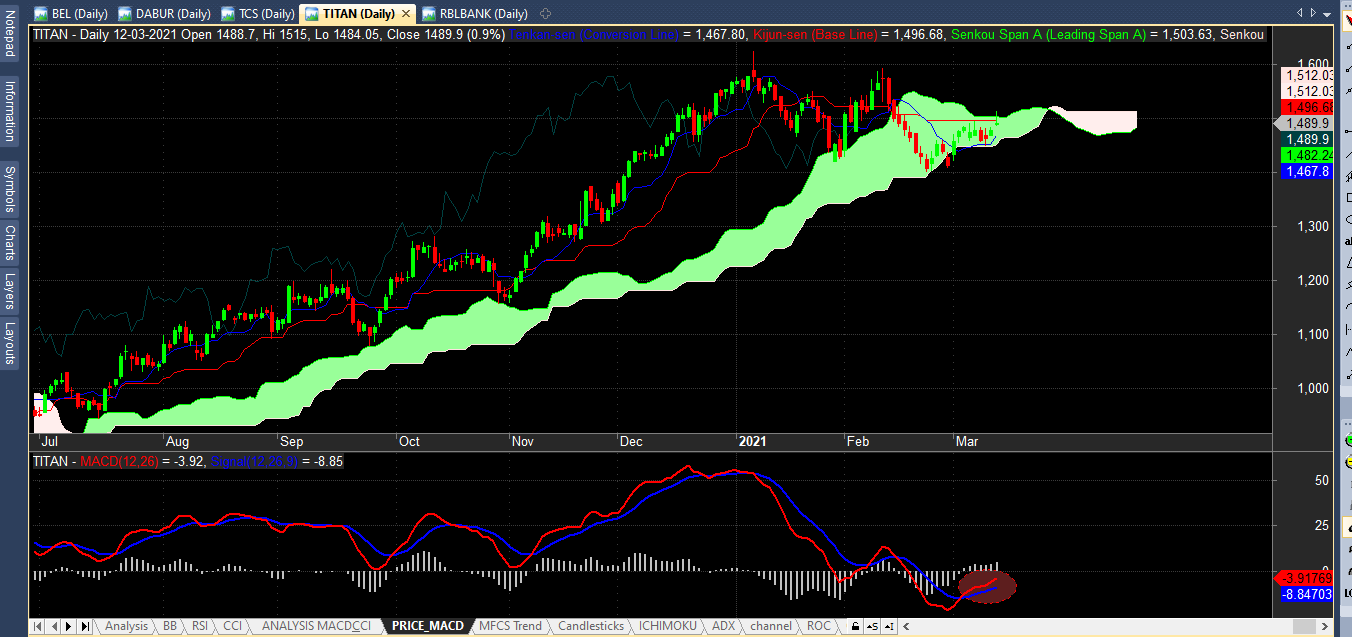Open the ADX sheet tab
The width and height of the screenshot is (1352, 637).
click(x=723, y=626)
